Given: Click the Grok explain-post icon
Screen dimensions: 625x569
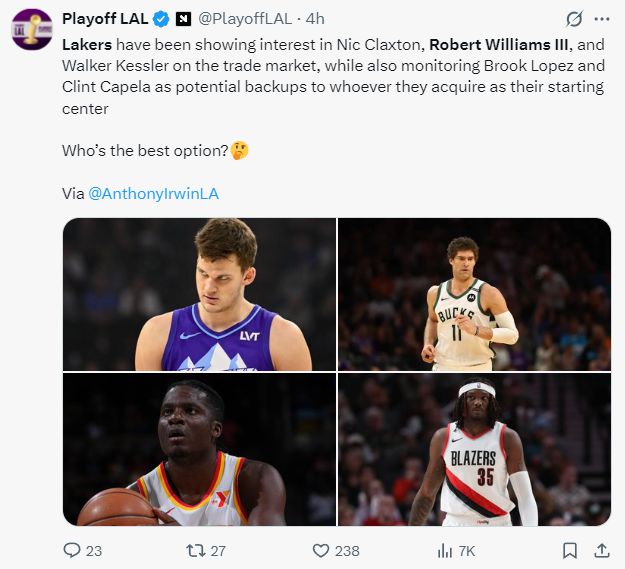Looking at the screenshot, I should [574, 19].
